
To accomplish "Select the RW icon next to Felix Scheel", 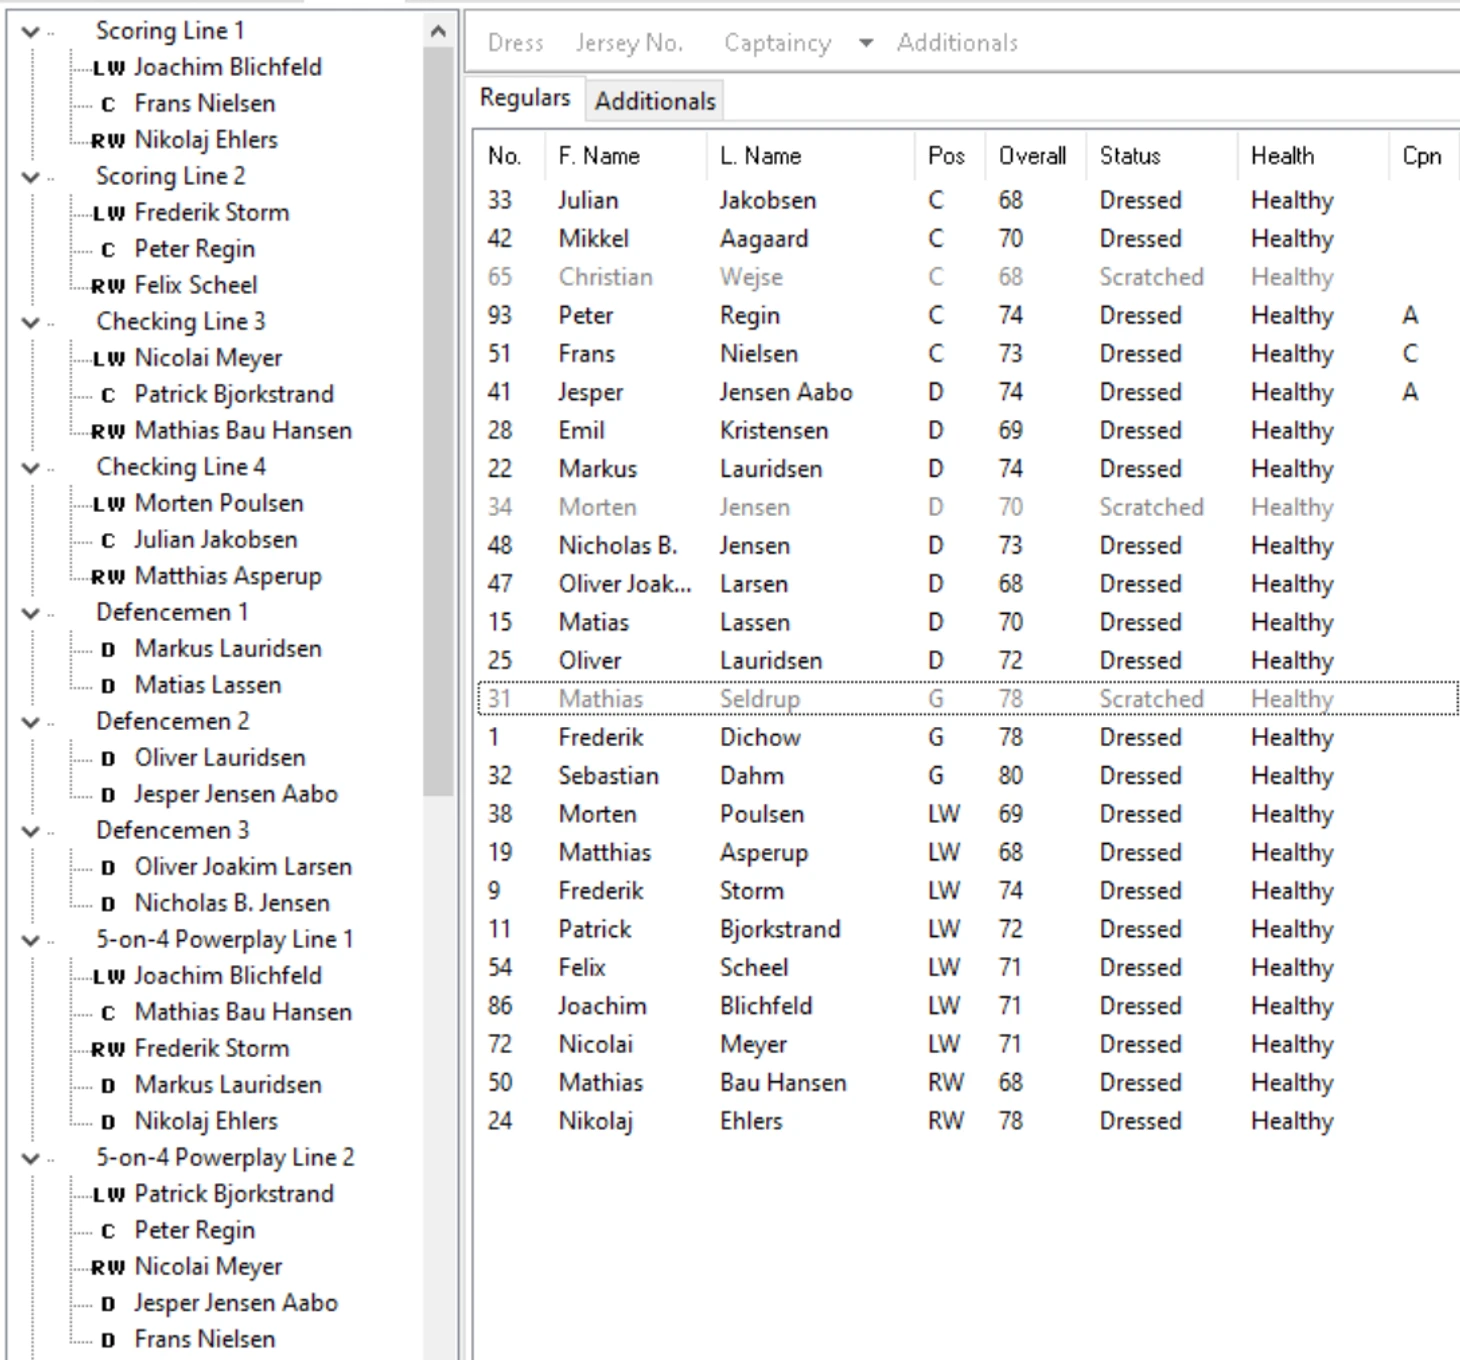I will (x=108, y=286).
